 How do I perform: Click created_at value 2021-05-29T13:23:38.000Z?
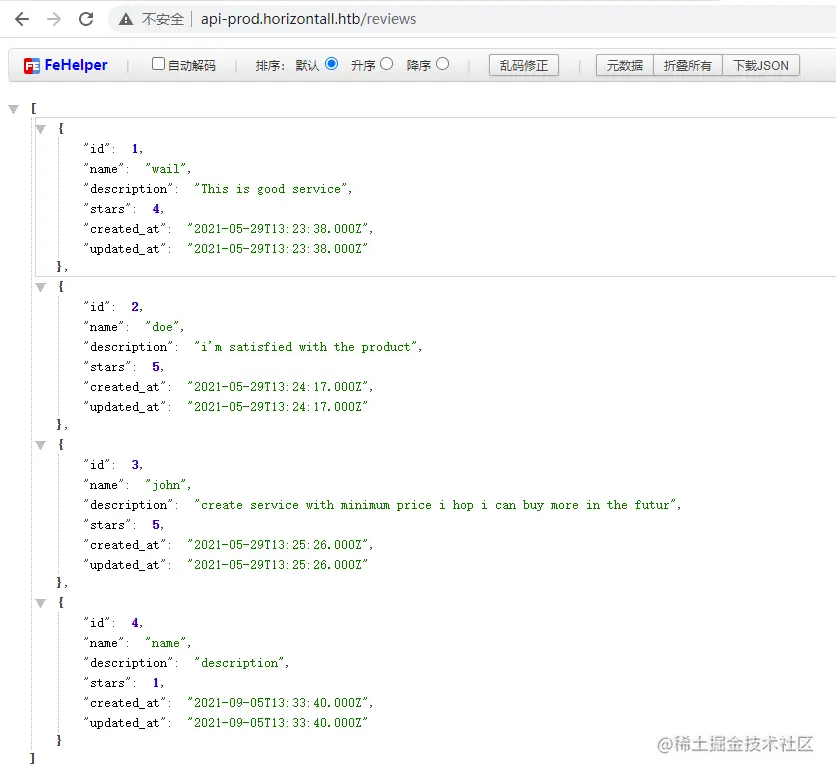point(277,229)
